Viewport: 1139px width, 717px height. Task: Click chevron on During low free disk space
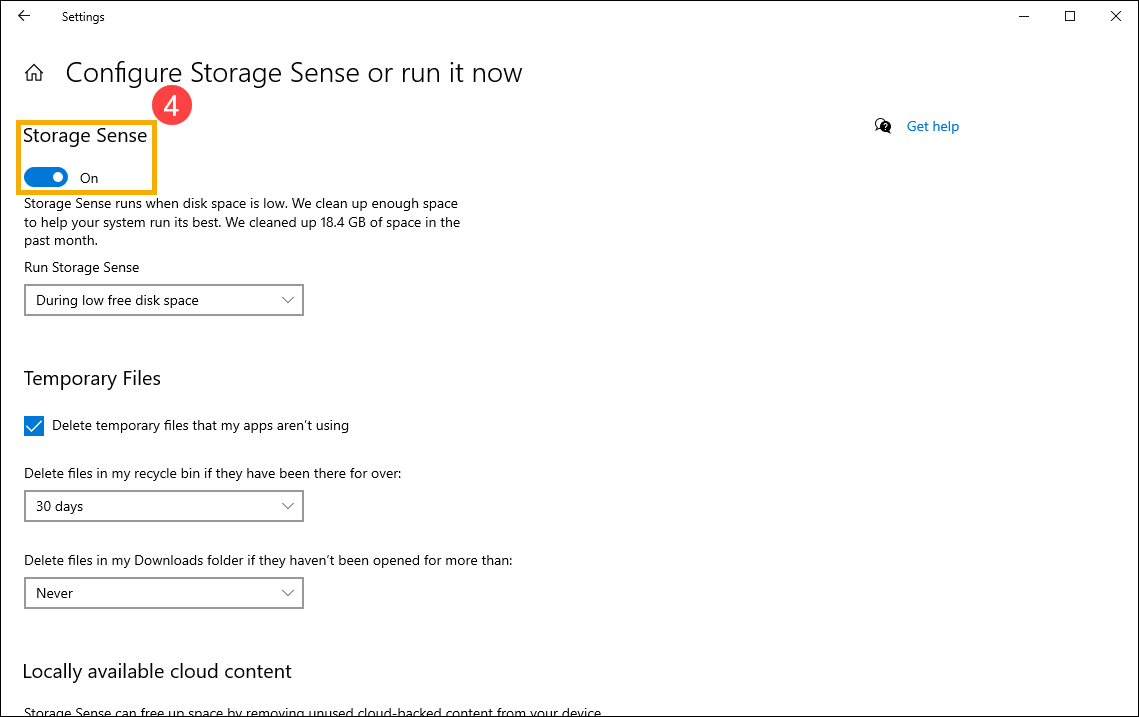point(288,300)
